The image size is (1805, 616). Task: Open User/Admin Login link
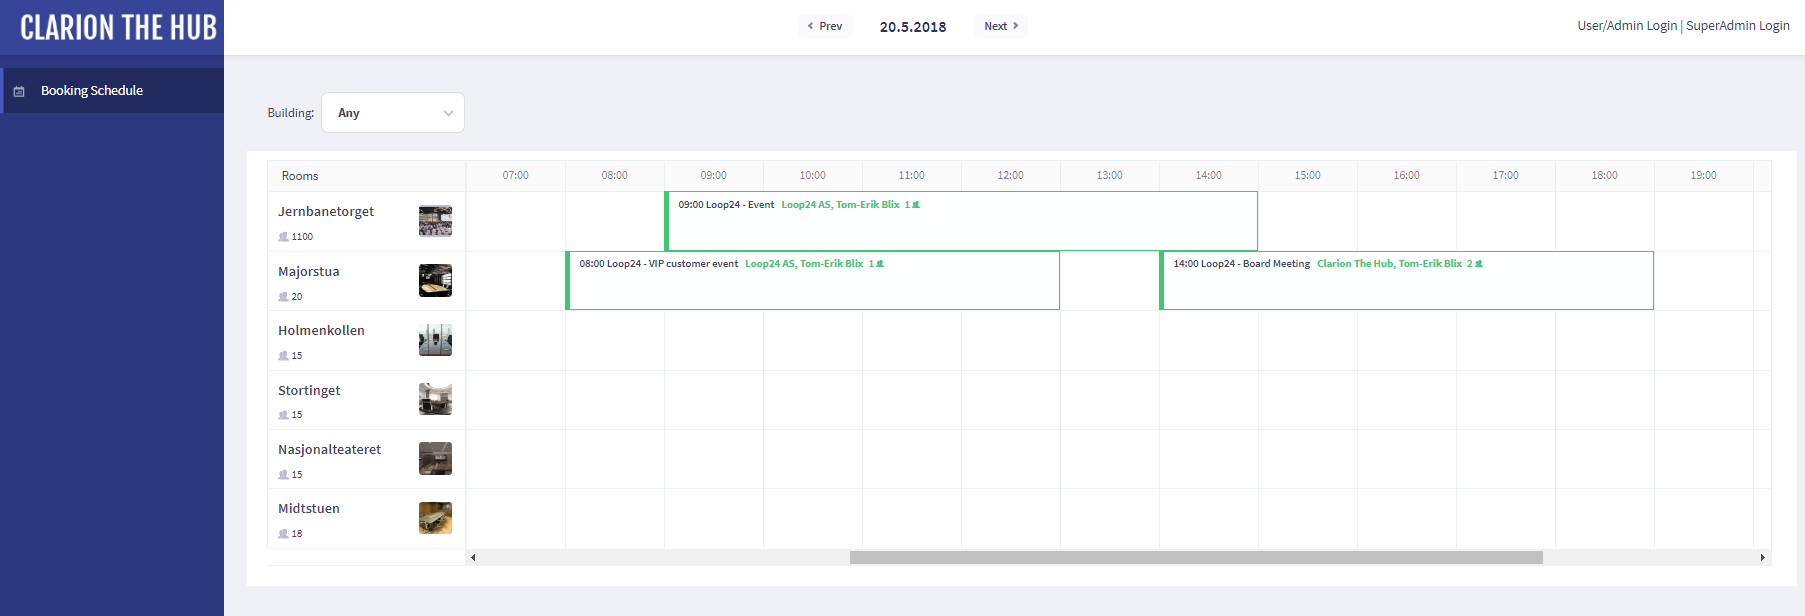point(1626,26)
